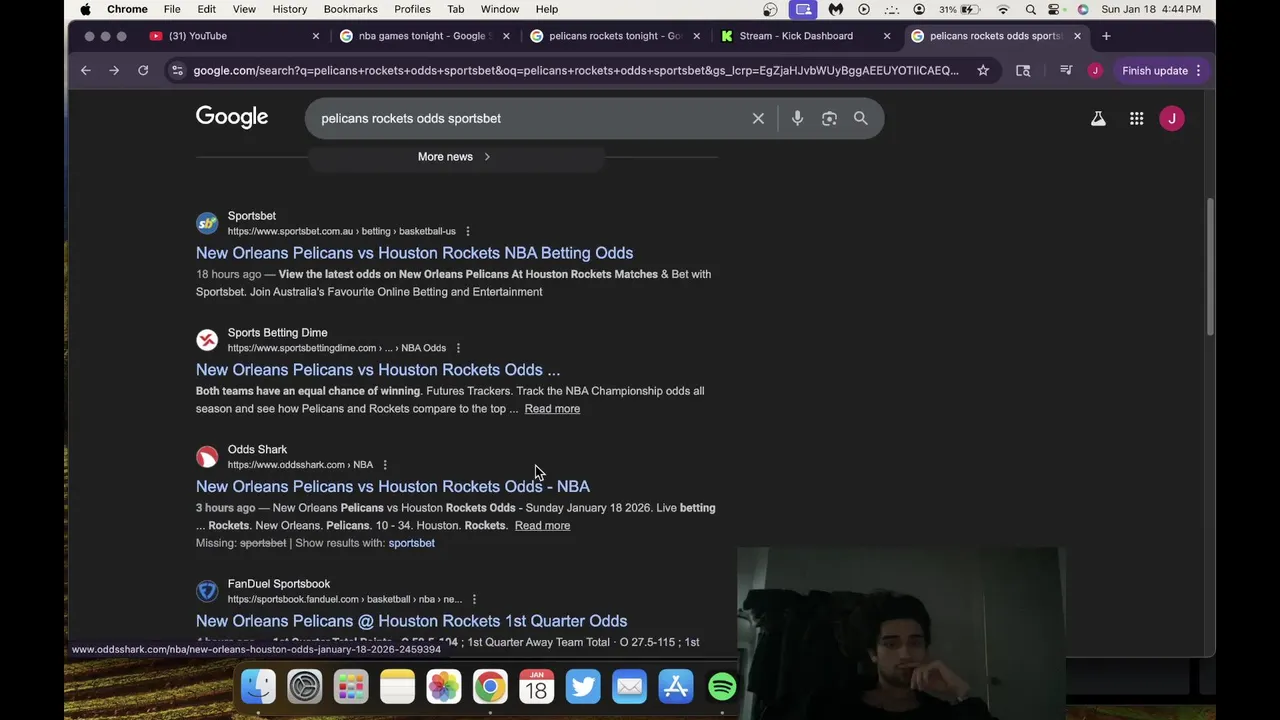This screenshot has width=1280, height=720.
Task: Open Siri from the menu bar
Action: pos(1082,9)
